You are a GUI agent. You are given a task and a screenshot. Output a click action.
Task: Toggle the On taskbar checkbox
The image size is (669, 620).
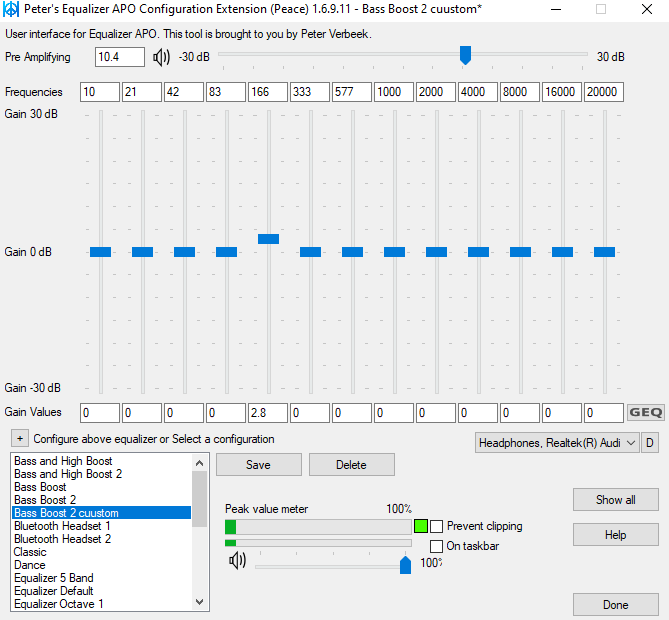point(436,546)
